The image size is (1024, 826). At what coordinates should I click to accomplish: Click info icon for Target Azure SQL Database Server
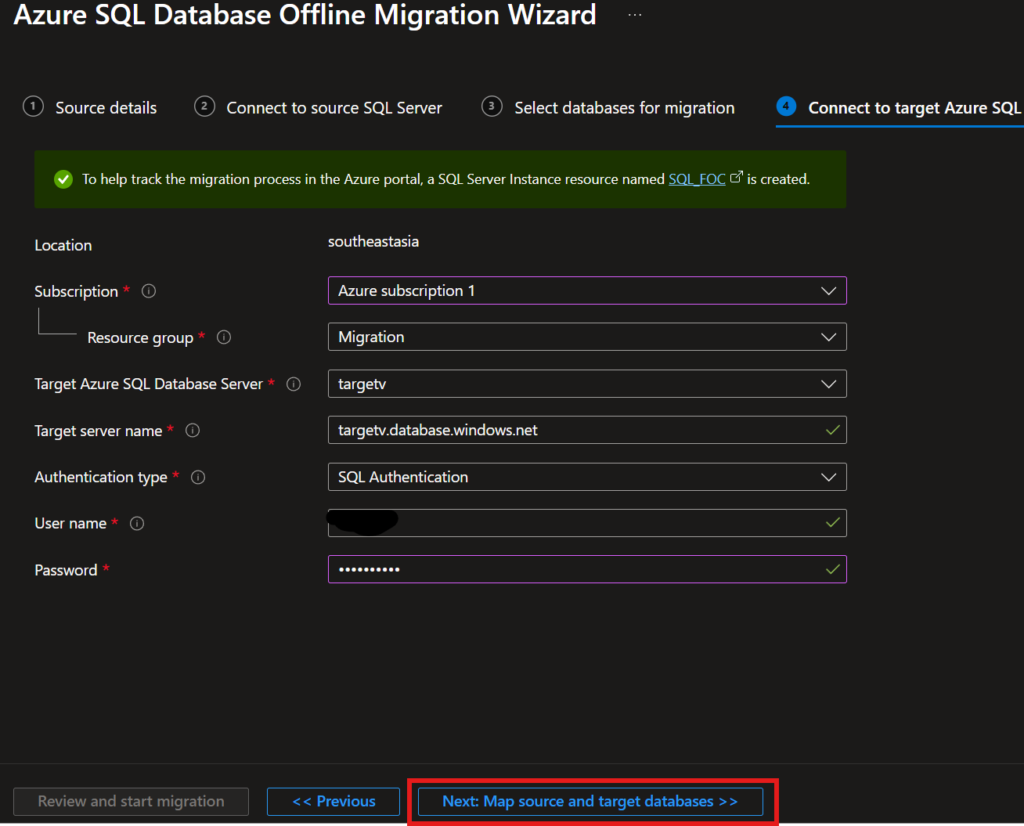[x=294, y=384]
